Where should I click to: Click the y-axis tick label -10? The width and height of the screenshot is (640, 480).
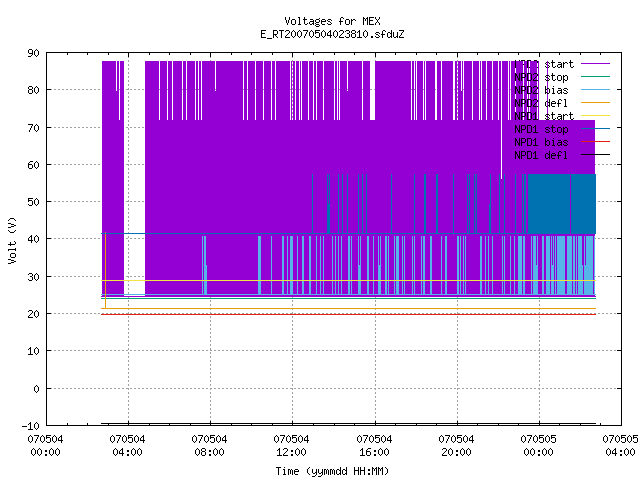[31, 426]
